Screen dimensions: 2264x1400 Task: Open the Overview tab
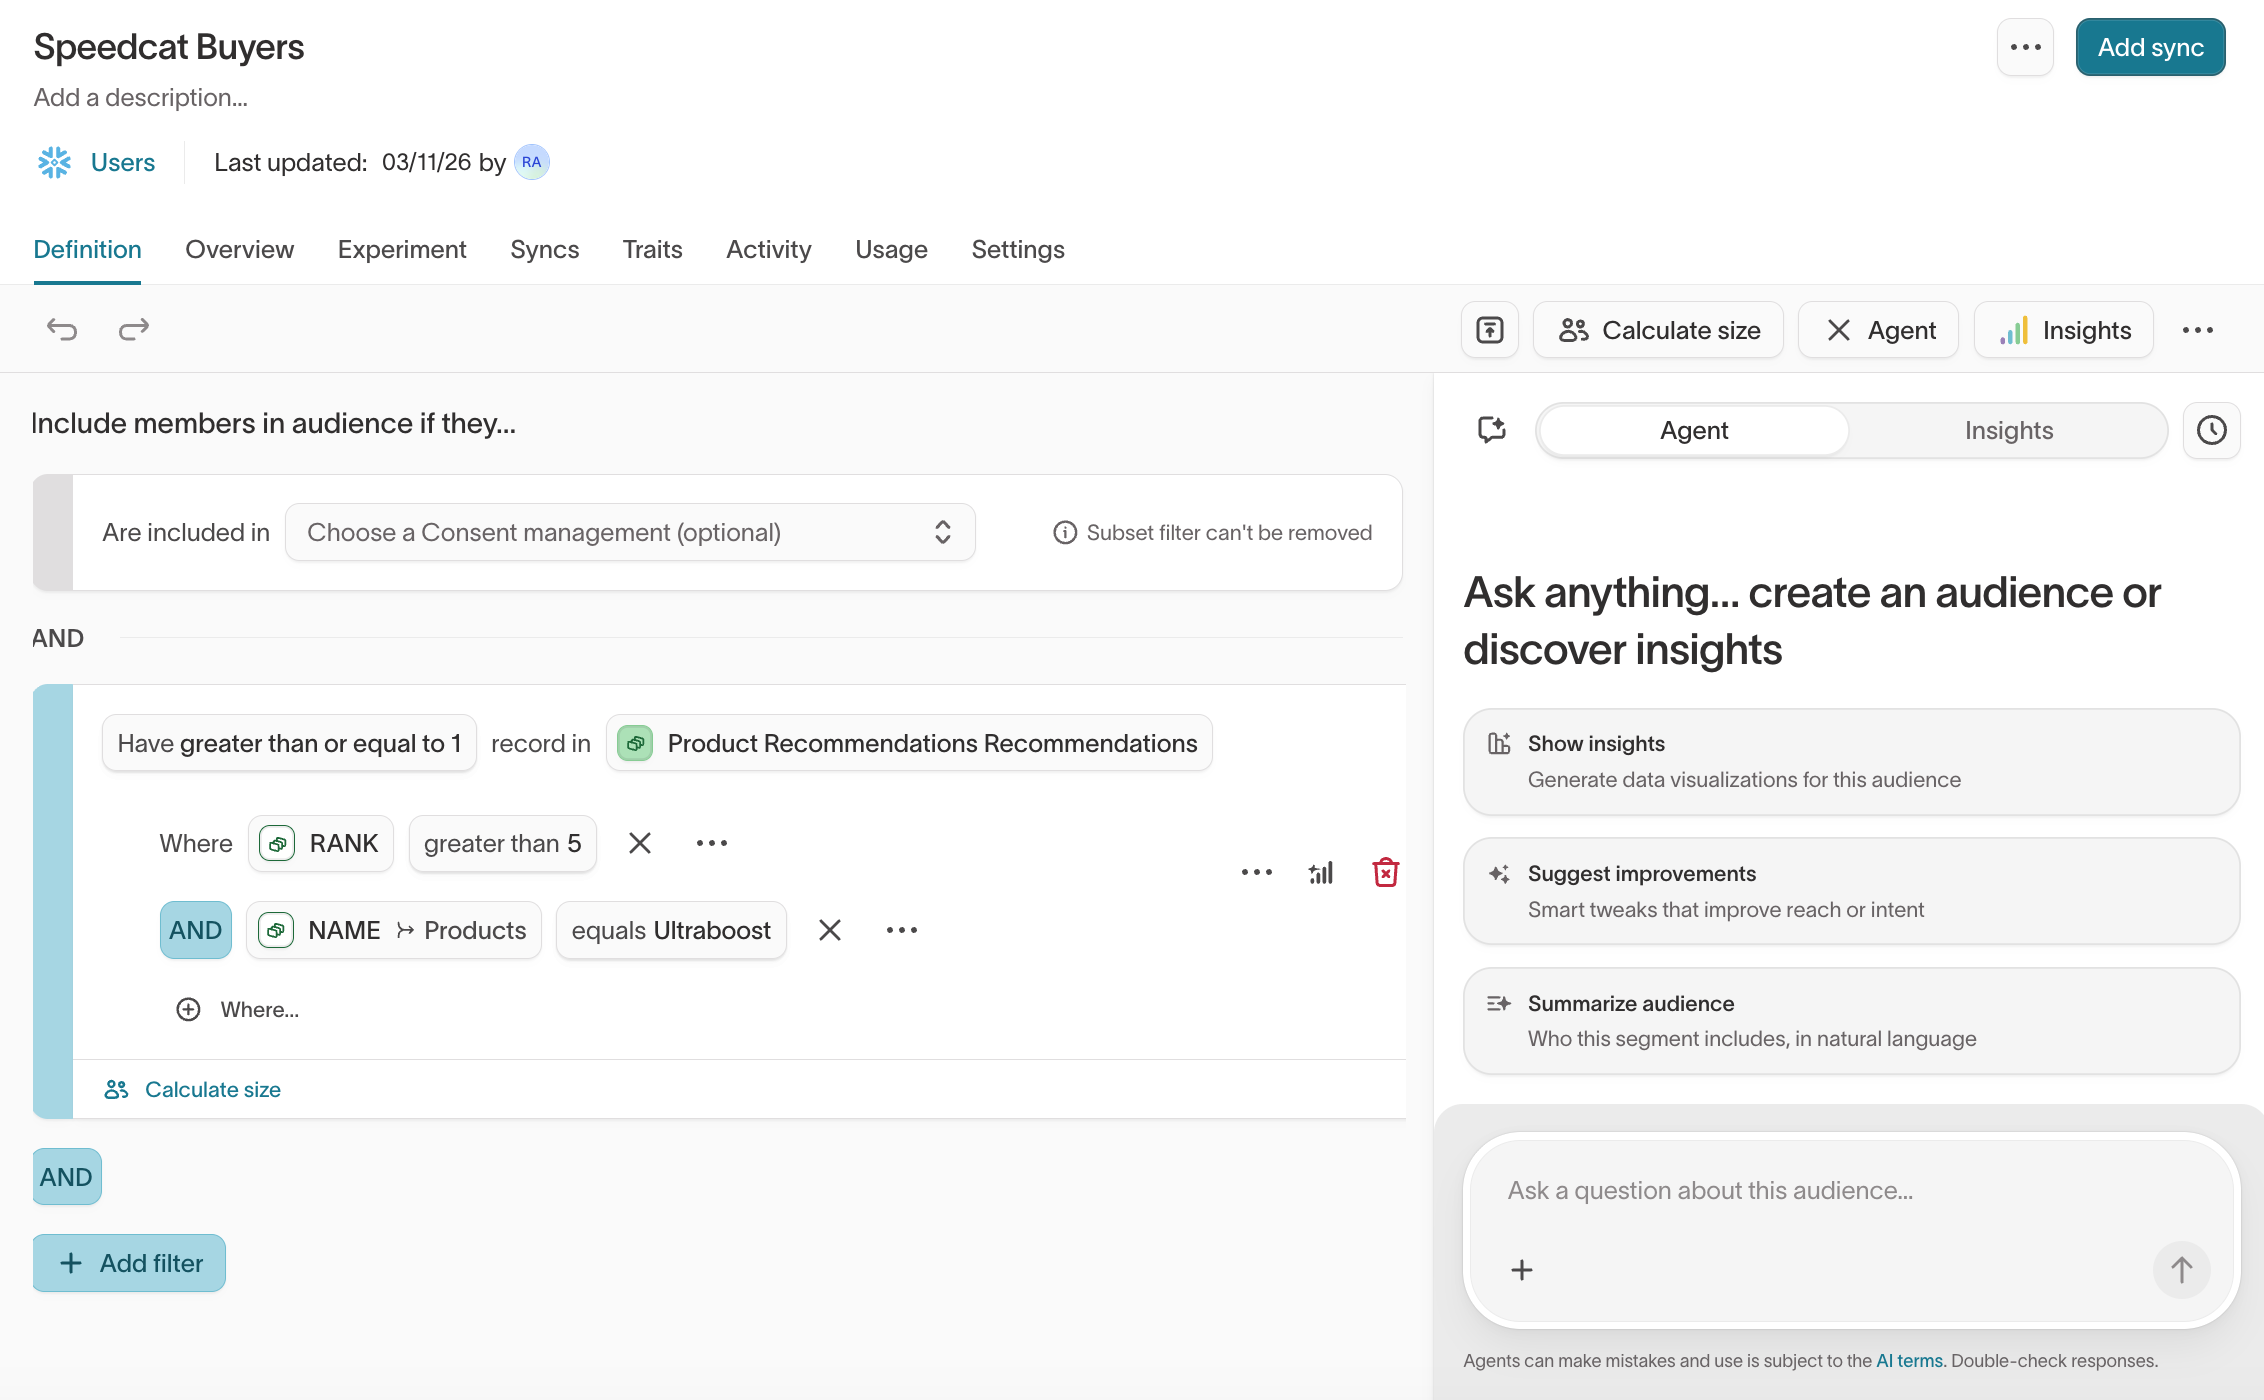click(x=240, y=249)
